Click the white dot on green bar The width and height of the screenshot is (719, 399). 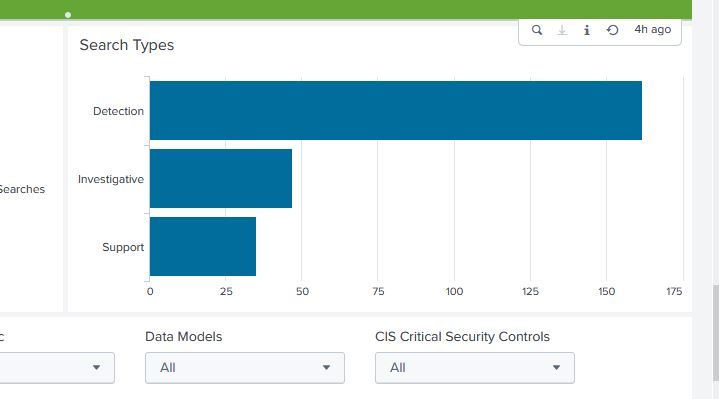[68, 15]
